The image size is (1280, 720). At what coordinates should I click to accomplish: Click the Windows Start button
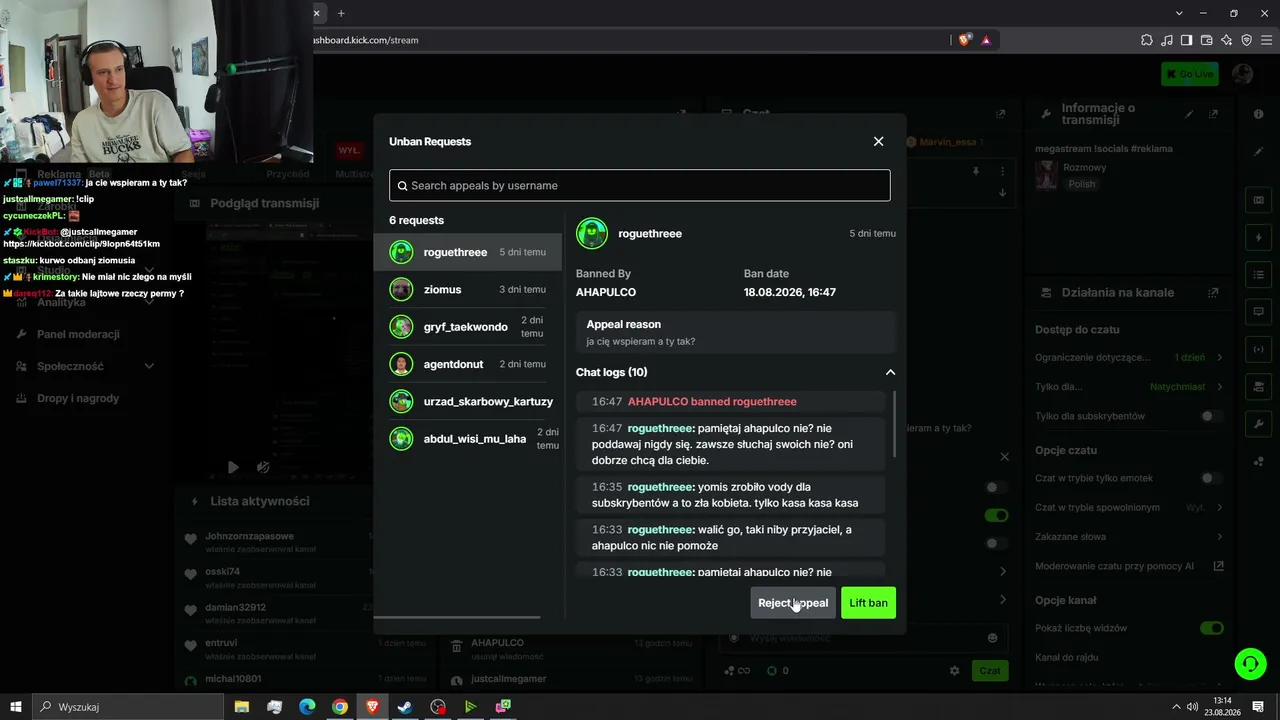click(16, 707)
